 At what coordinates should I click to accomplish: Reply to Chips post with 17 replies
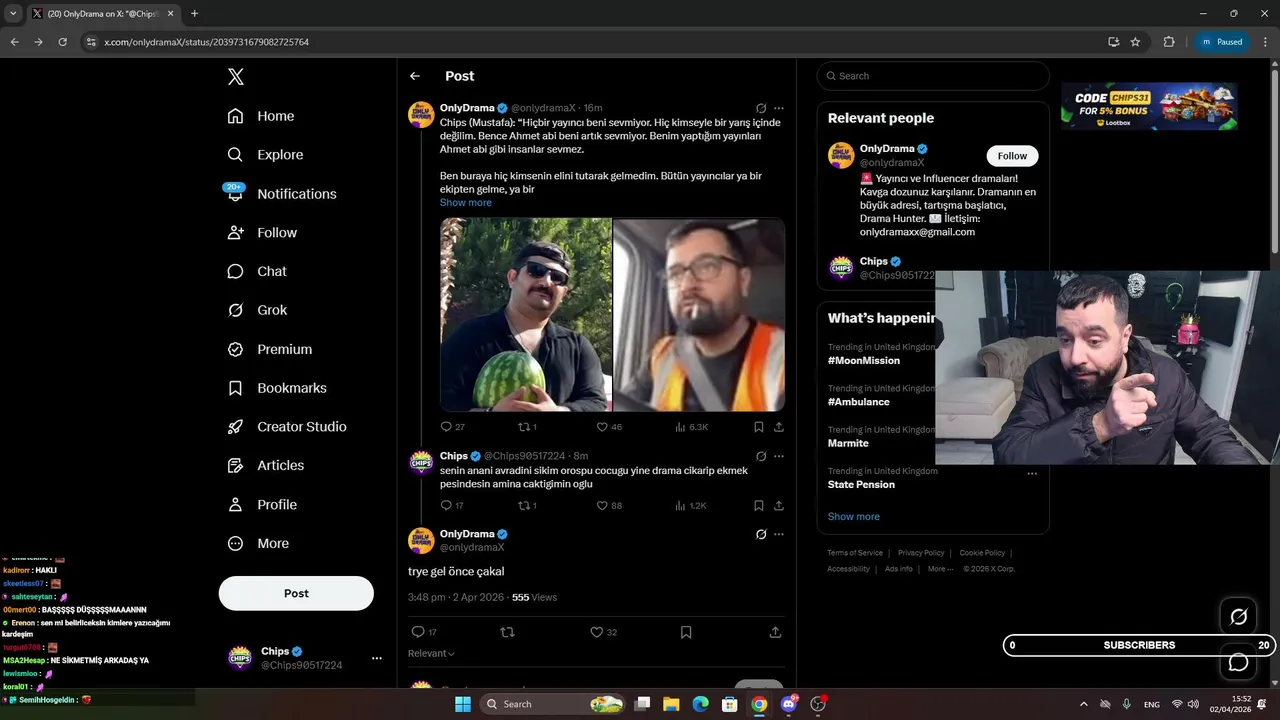tap(447, 506)
